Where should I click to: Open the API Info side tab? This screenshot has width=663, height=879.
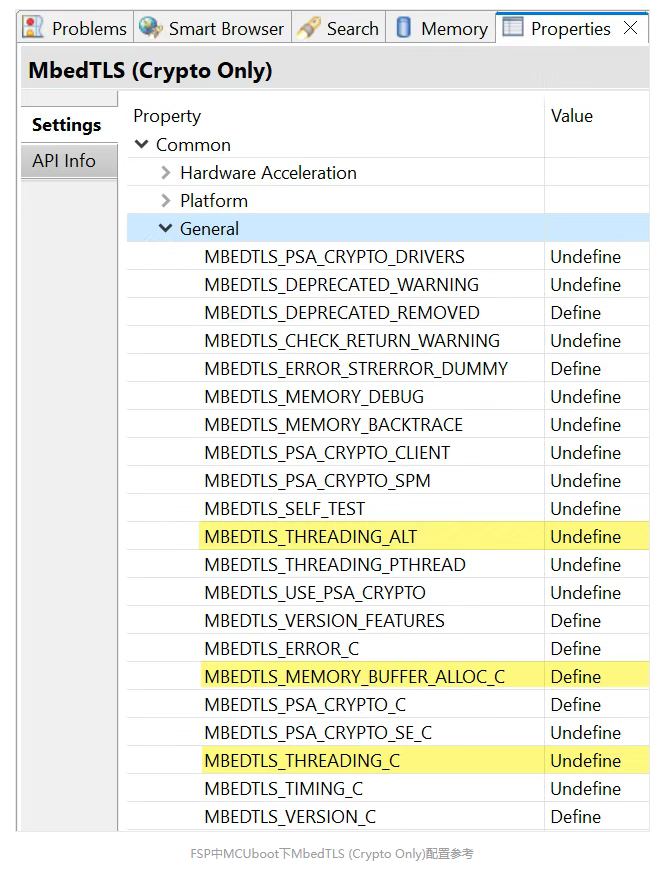[69, 161]
